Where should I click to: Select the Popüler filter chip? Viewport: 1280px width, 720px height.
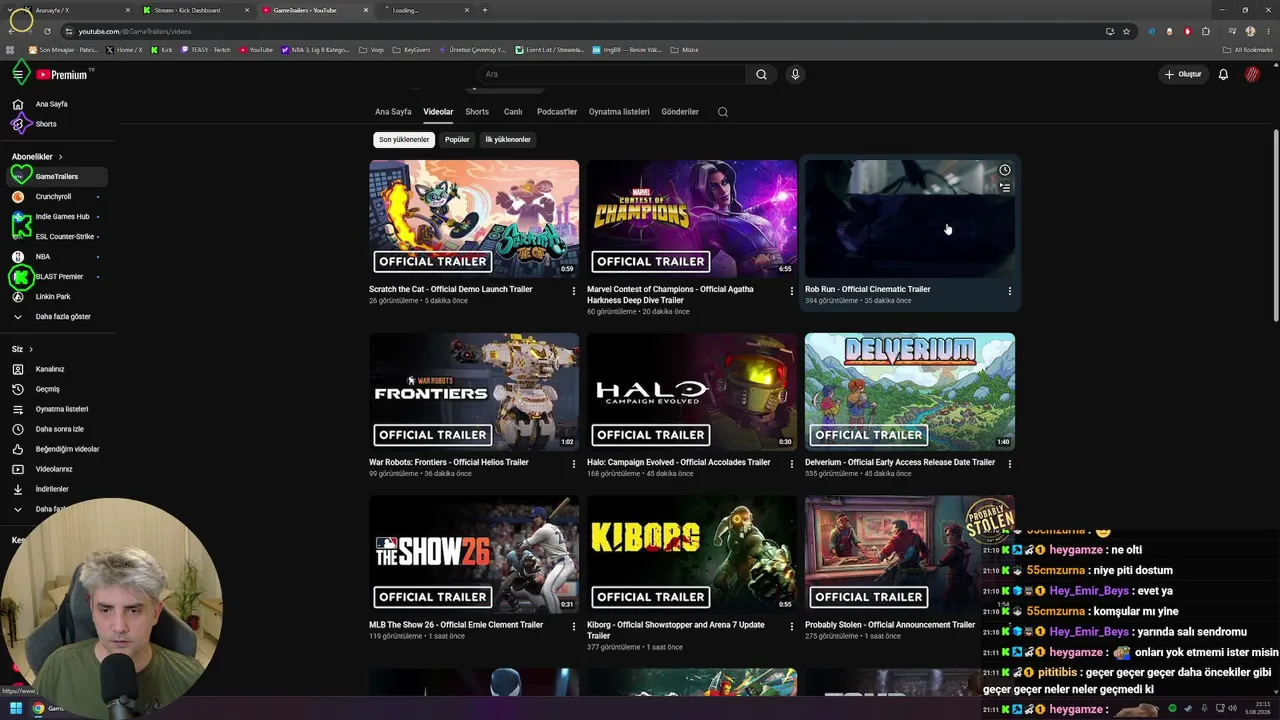pos(457,140)
